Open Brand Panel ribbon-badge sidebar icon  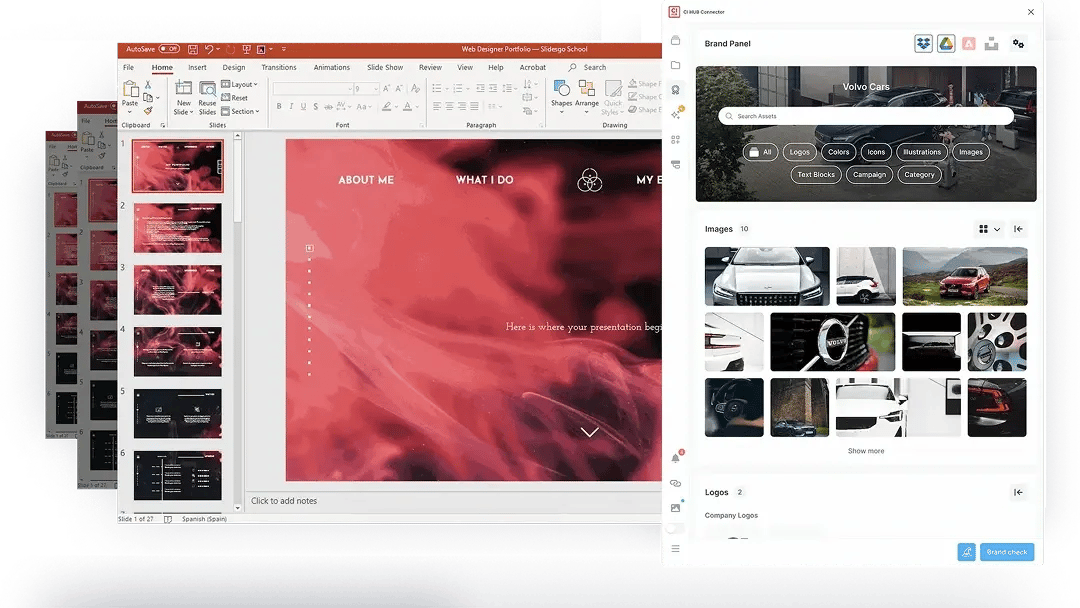tap(676, 90)
